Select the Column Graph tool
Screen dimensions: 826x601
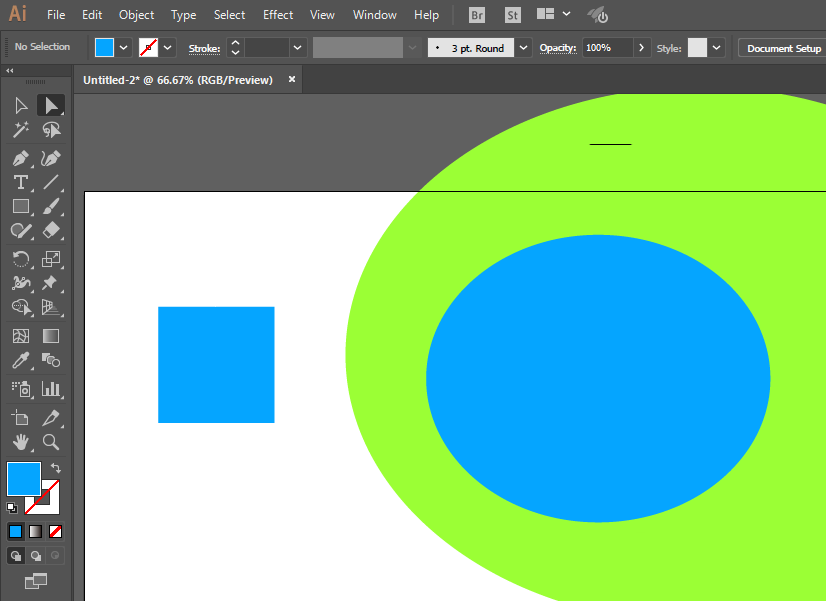point(51,389)
